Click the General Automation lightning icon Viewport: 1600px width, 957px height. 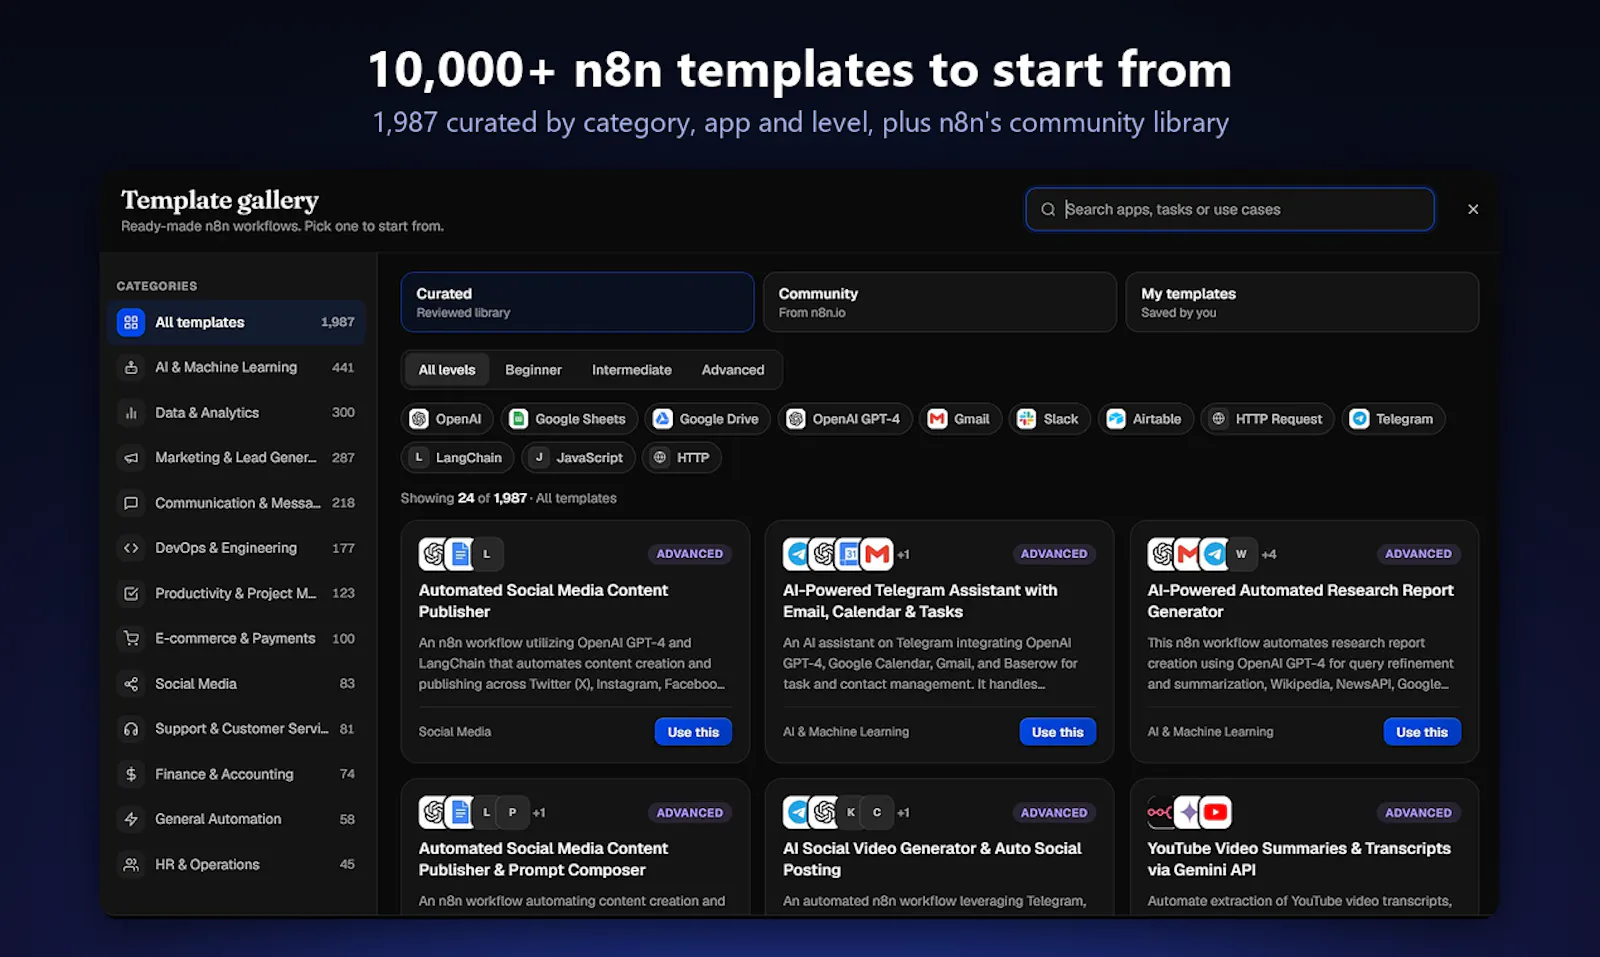(131, 819)
